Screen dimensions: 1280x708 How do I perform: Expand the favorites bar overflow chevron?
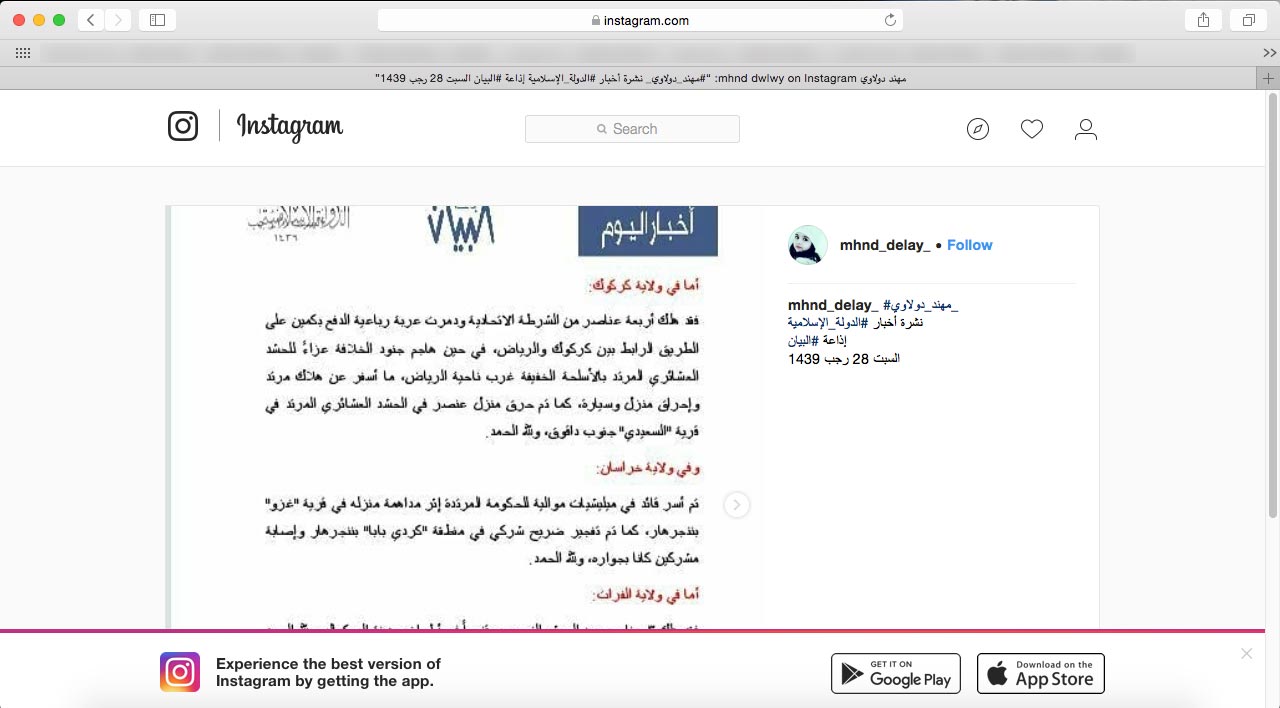1269,53
